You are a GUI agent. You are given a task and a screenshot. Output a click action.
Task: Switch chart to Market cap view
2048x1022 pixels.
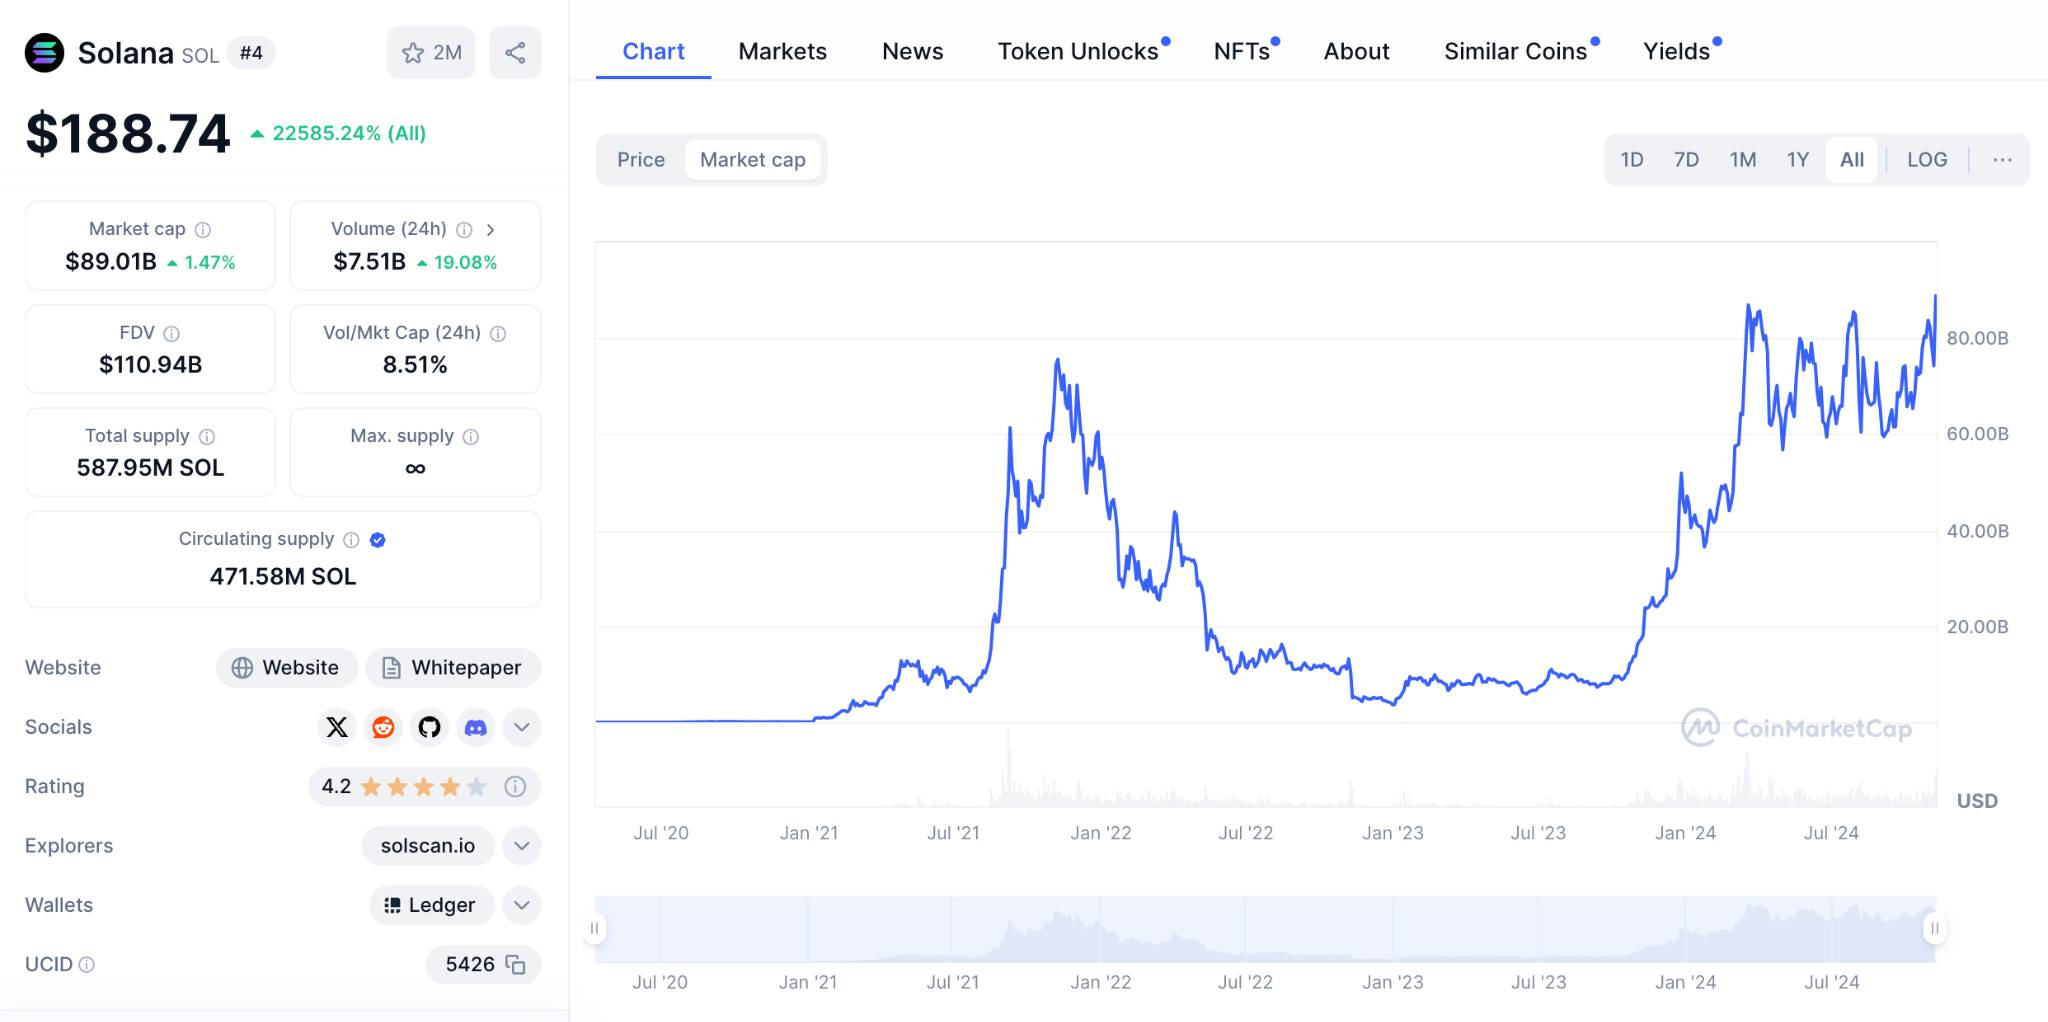click(x=753, y=160)
